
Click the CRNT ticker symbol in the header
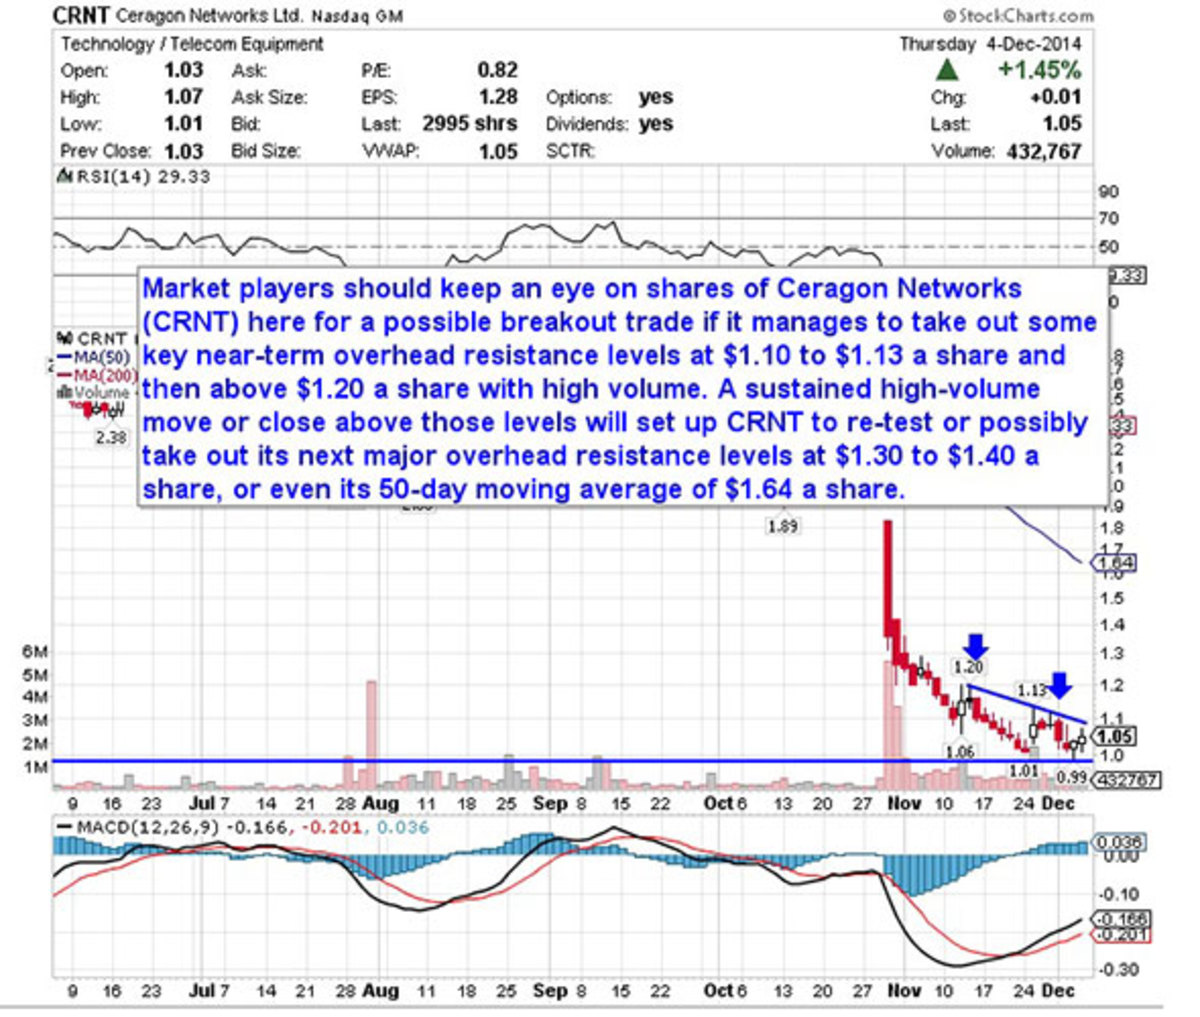82,16
